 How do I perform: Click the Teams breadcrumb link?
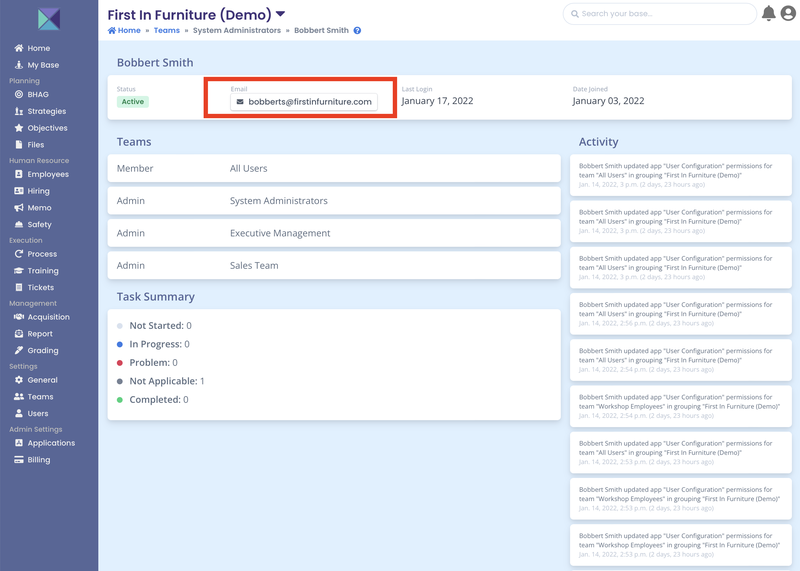click(x=166, y=31)
